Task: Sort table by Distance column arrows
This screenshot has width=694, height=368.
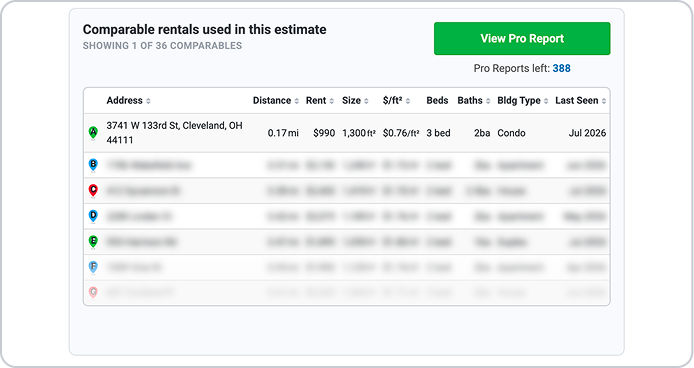Action: click(x=297, y=101)
